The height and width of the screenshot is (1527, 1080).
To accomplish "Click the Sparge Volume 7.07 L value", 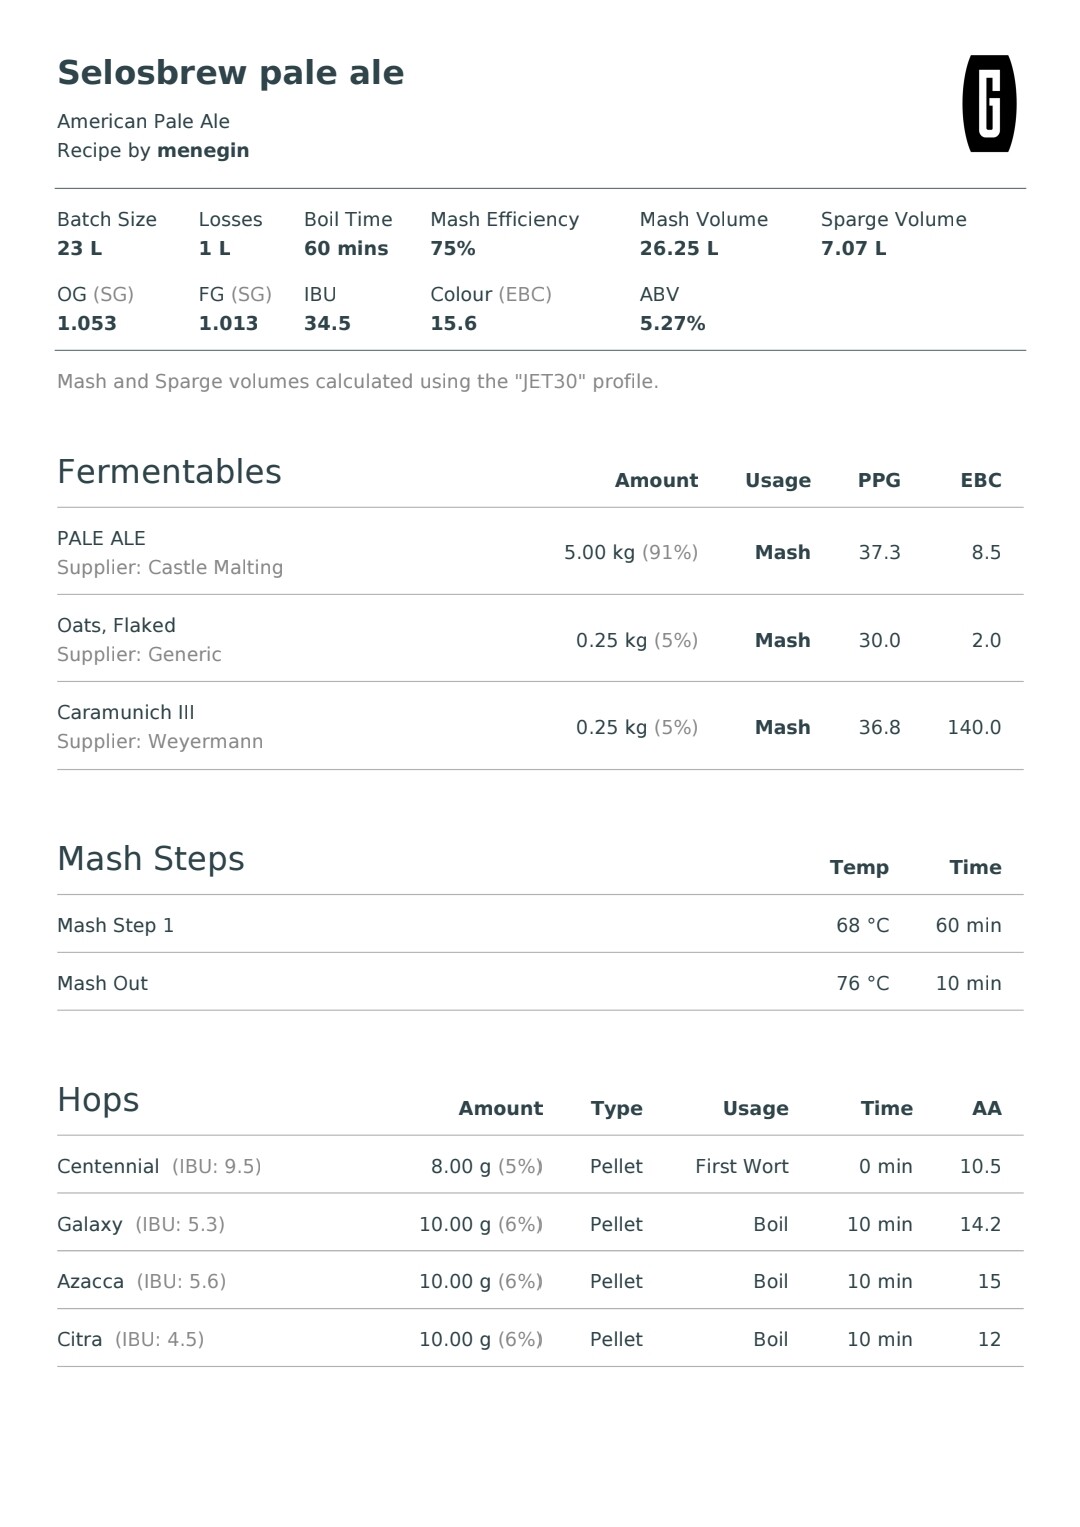I will 854,249.
